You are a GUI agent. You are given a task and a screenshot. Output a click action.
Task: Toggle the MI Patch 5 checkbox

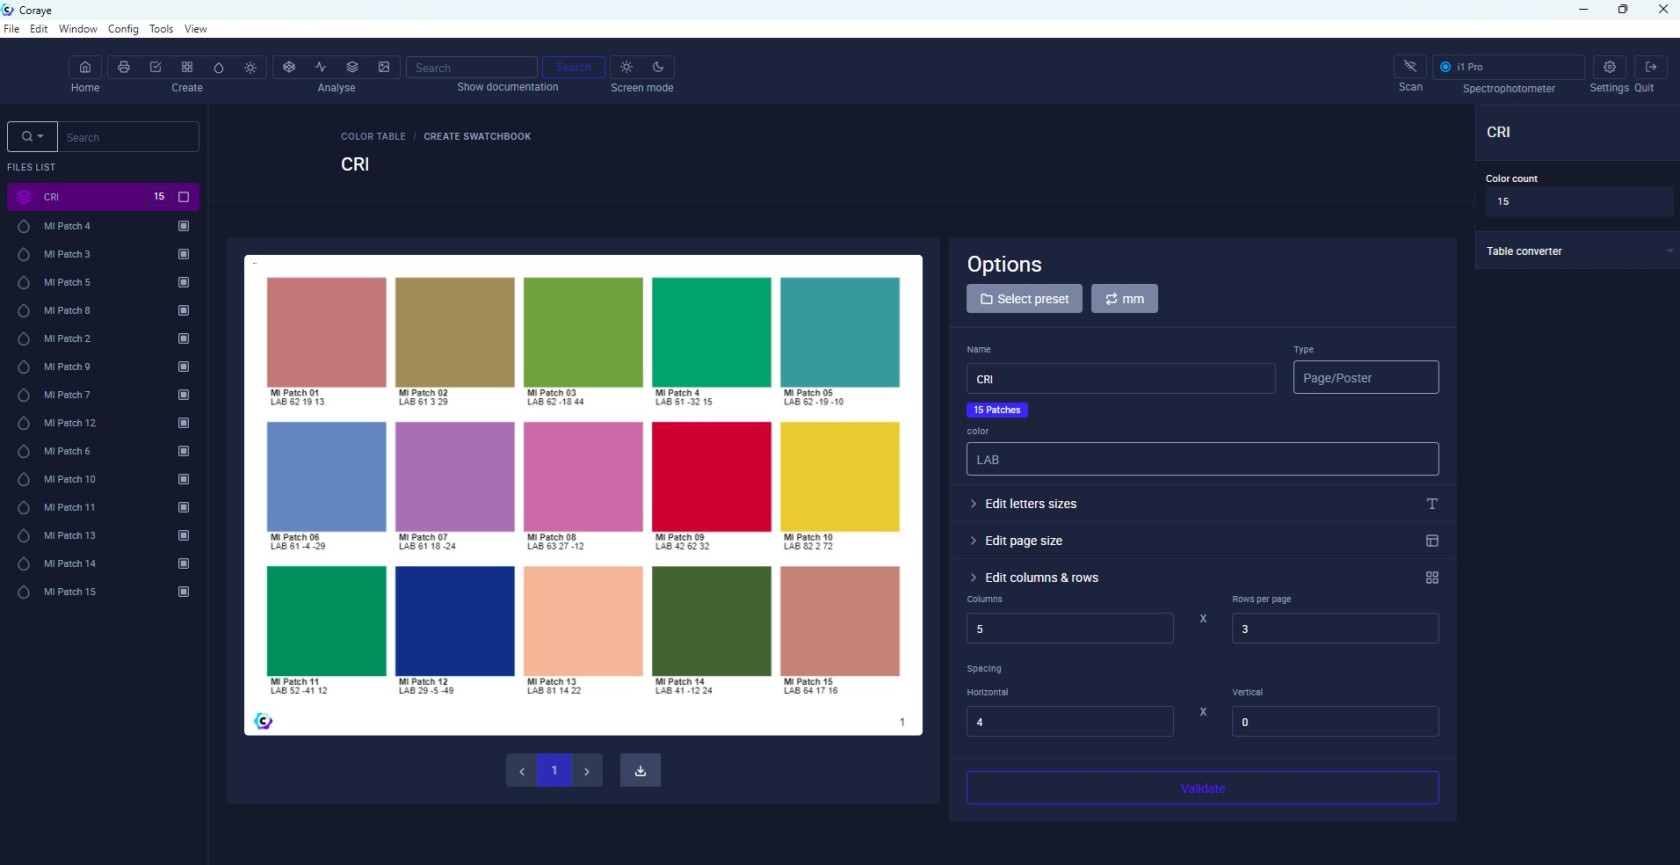click(x=184, y=282)
